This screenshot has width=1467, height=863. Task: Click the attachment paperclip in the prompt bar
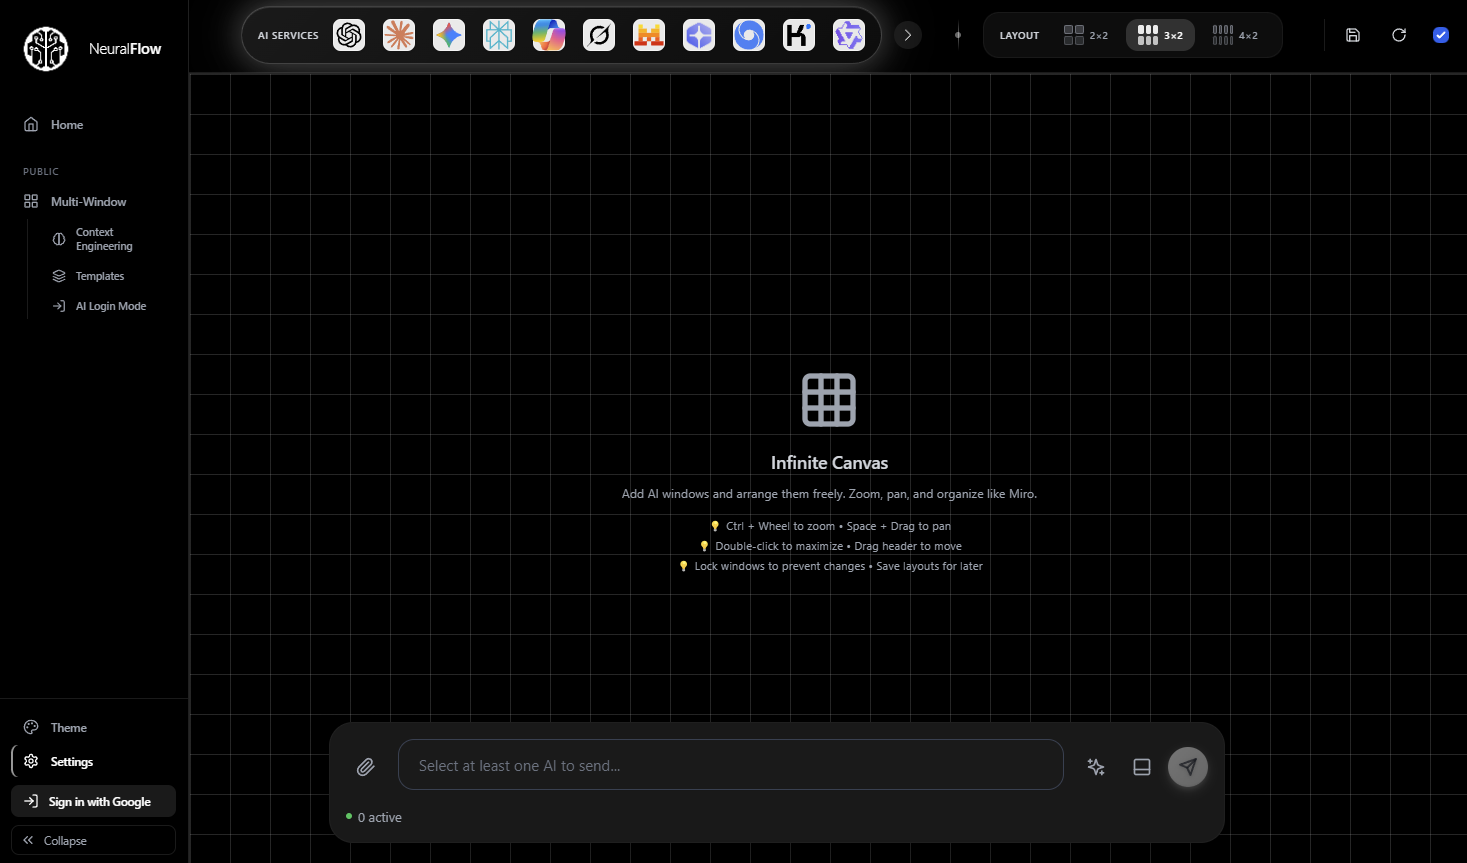point(366,766)
